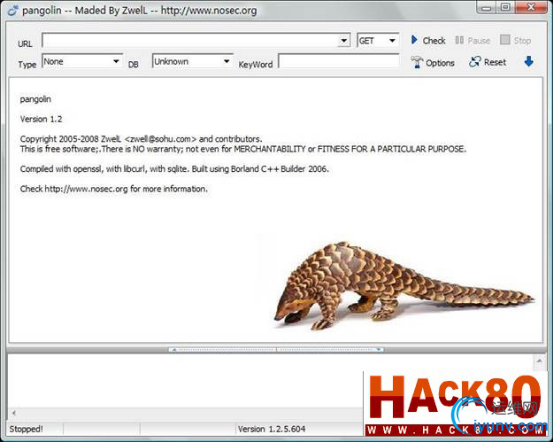
Task: Click the Reset button
Action: pyautogui.click(x=488, y=62)
